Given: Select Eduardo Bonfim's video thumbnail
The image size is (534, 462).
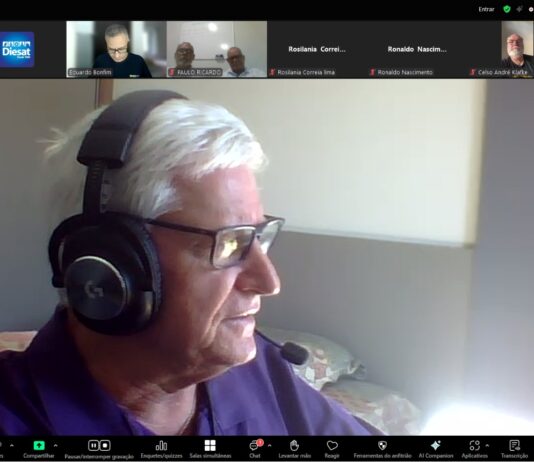Looking at the screenshot, I should pos(116,49).
